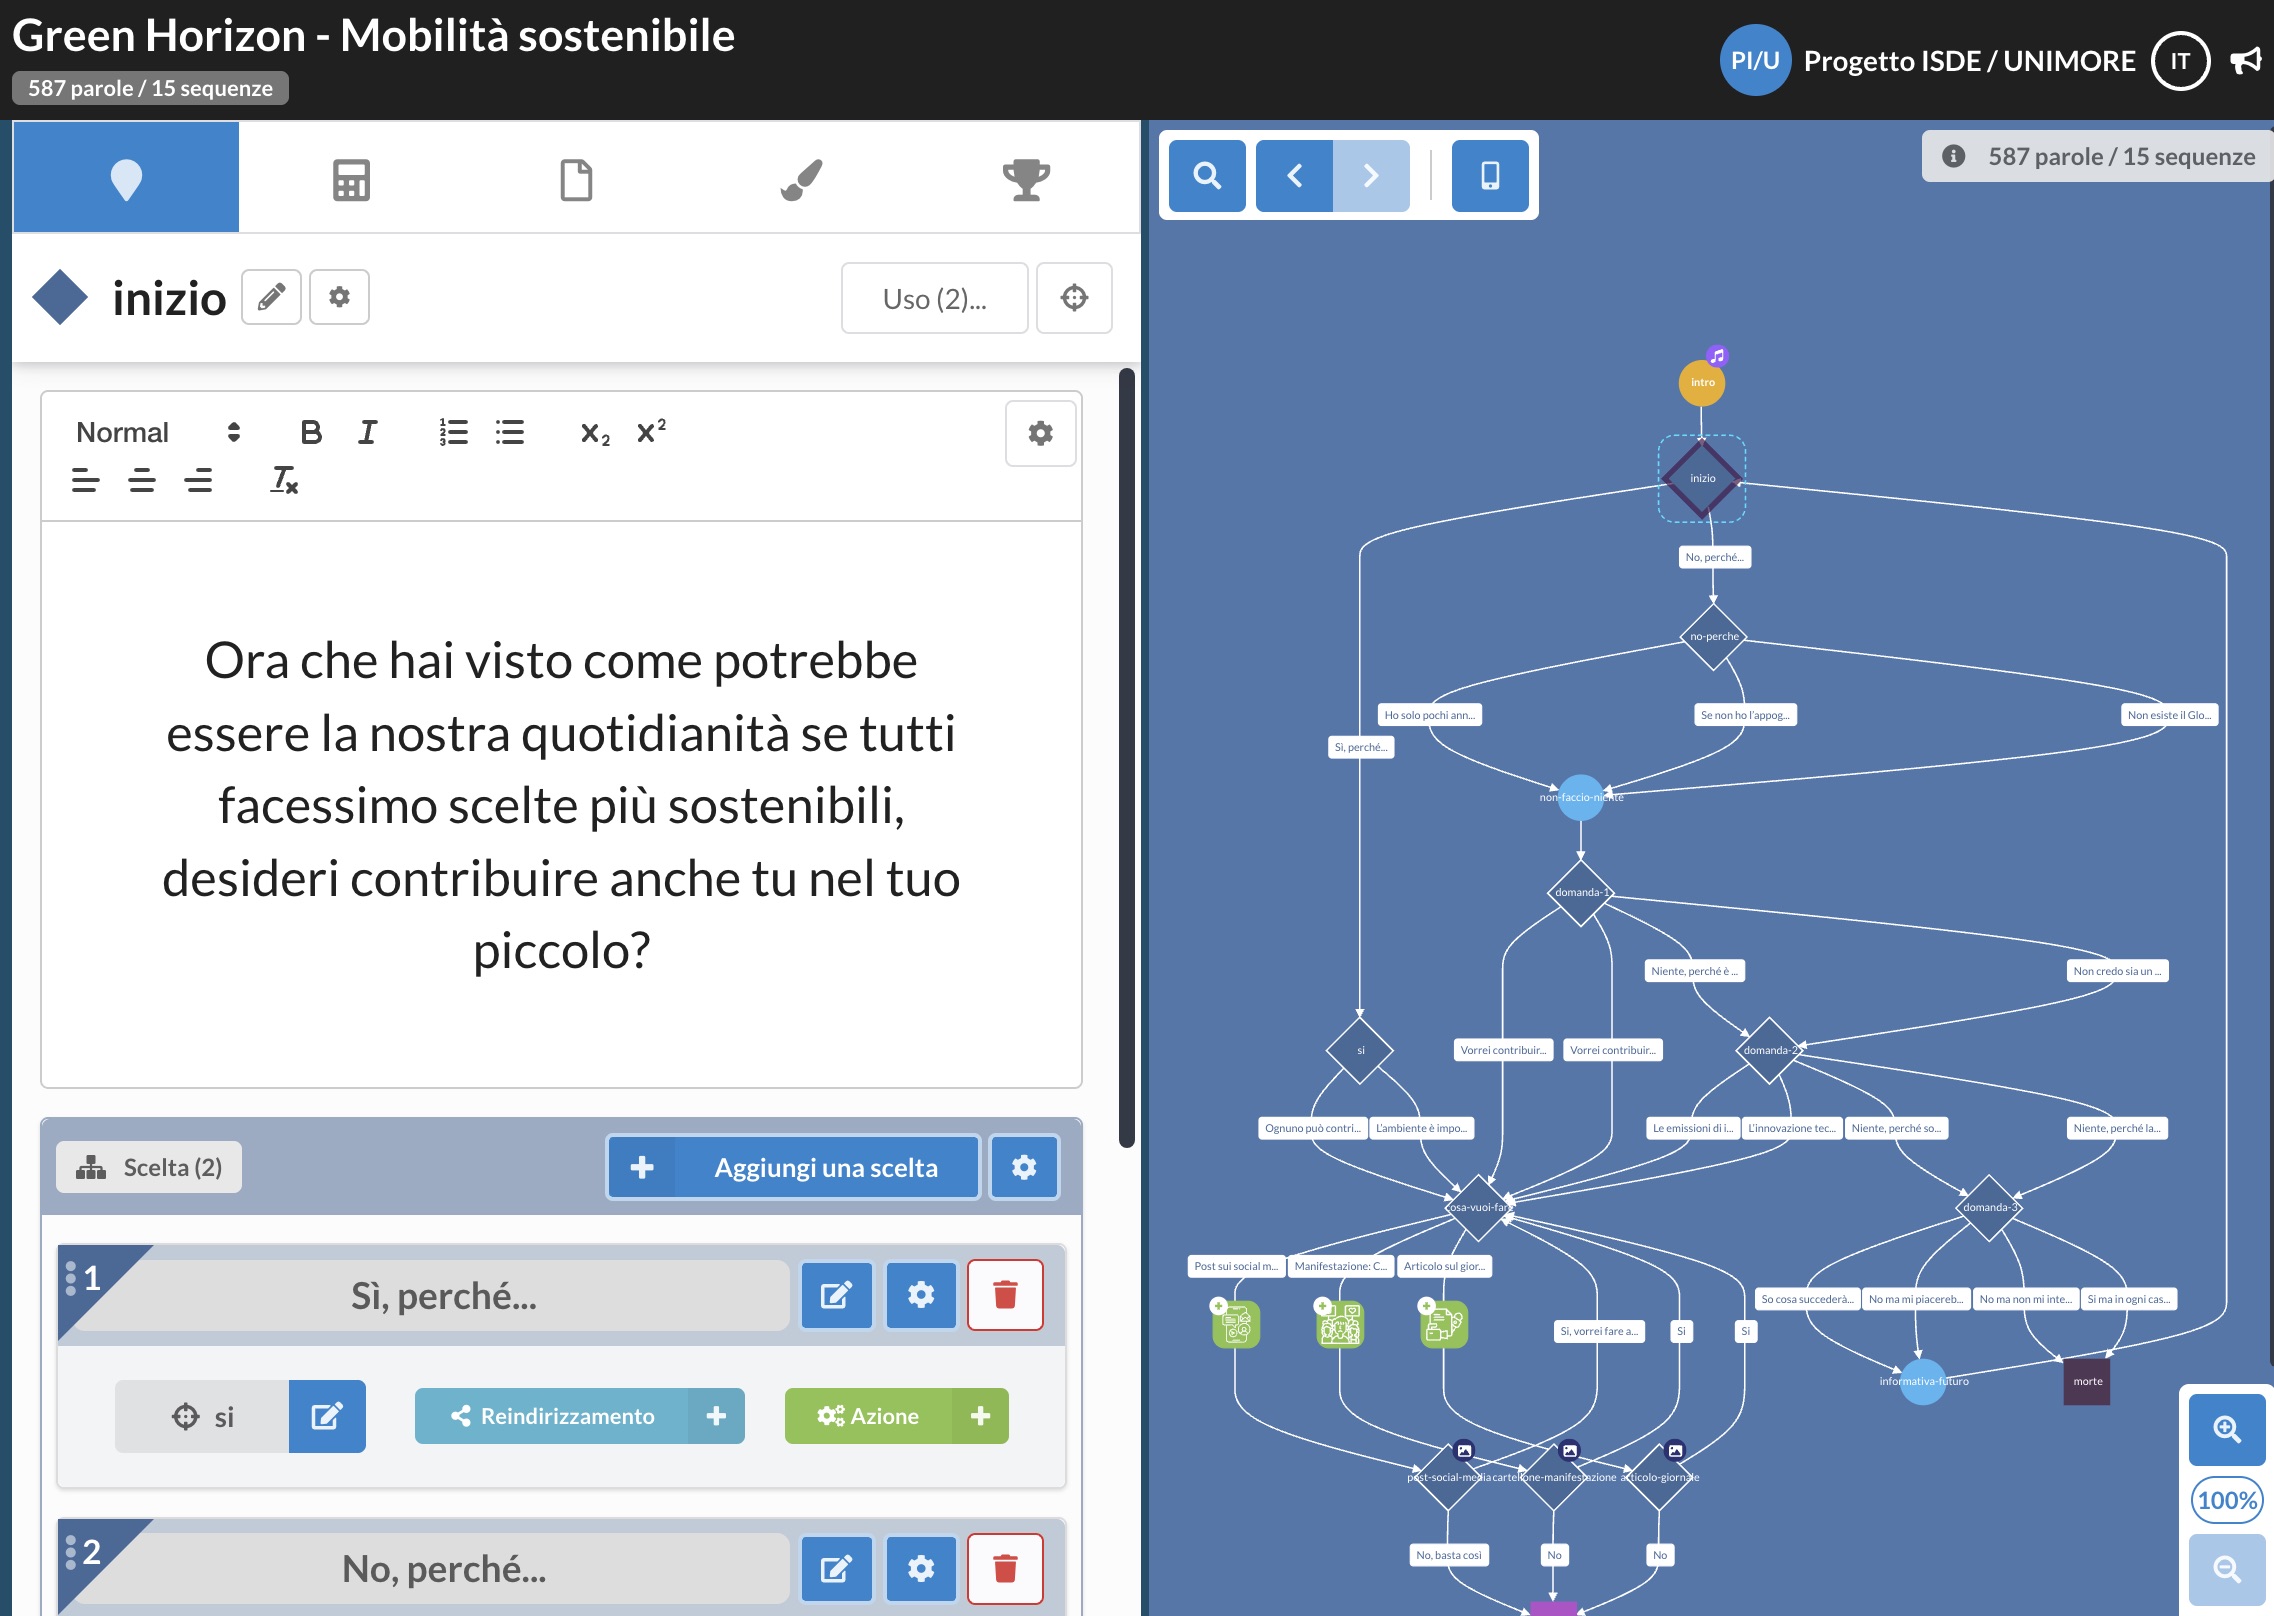Open the Normal paragraph style dropdown
This screenshot has width=2274, height=1616.
tap(158, 432)
